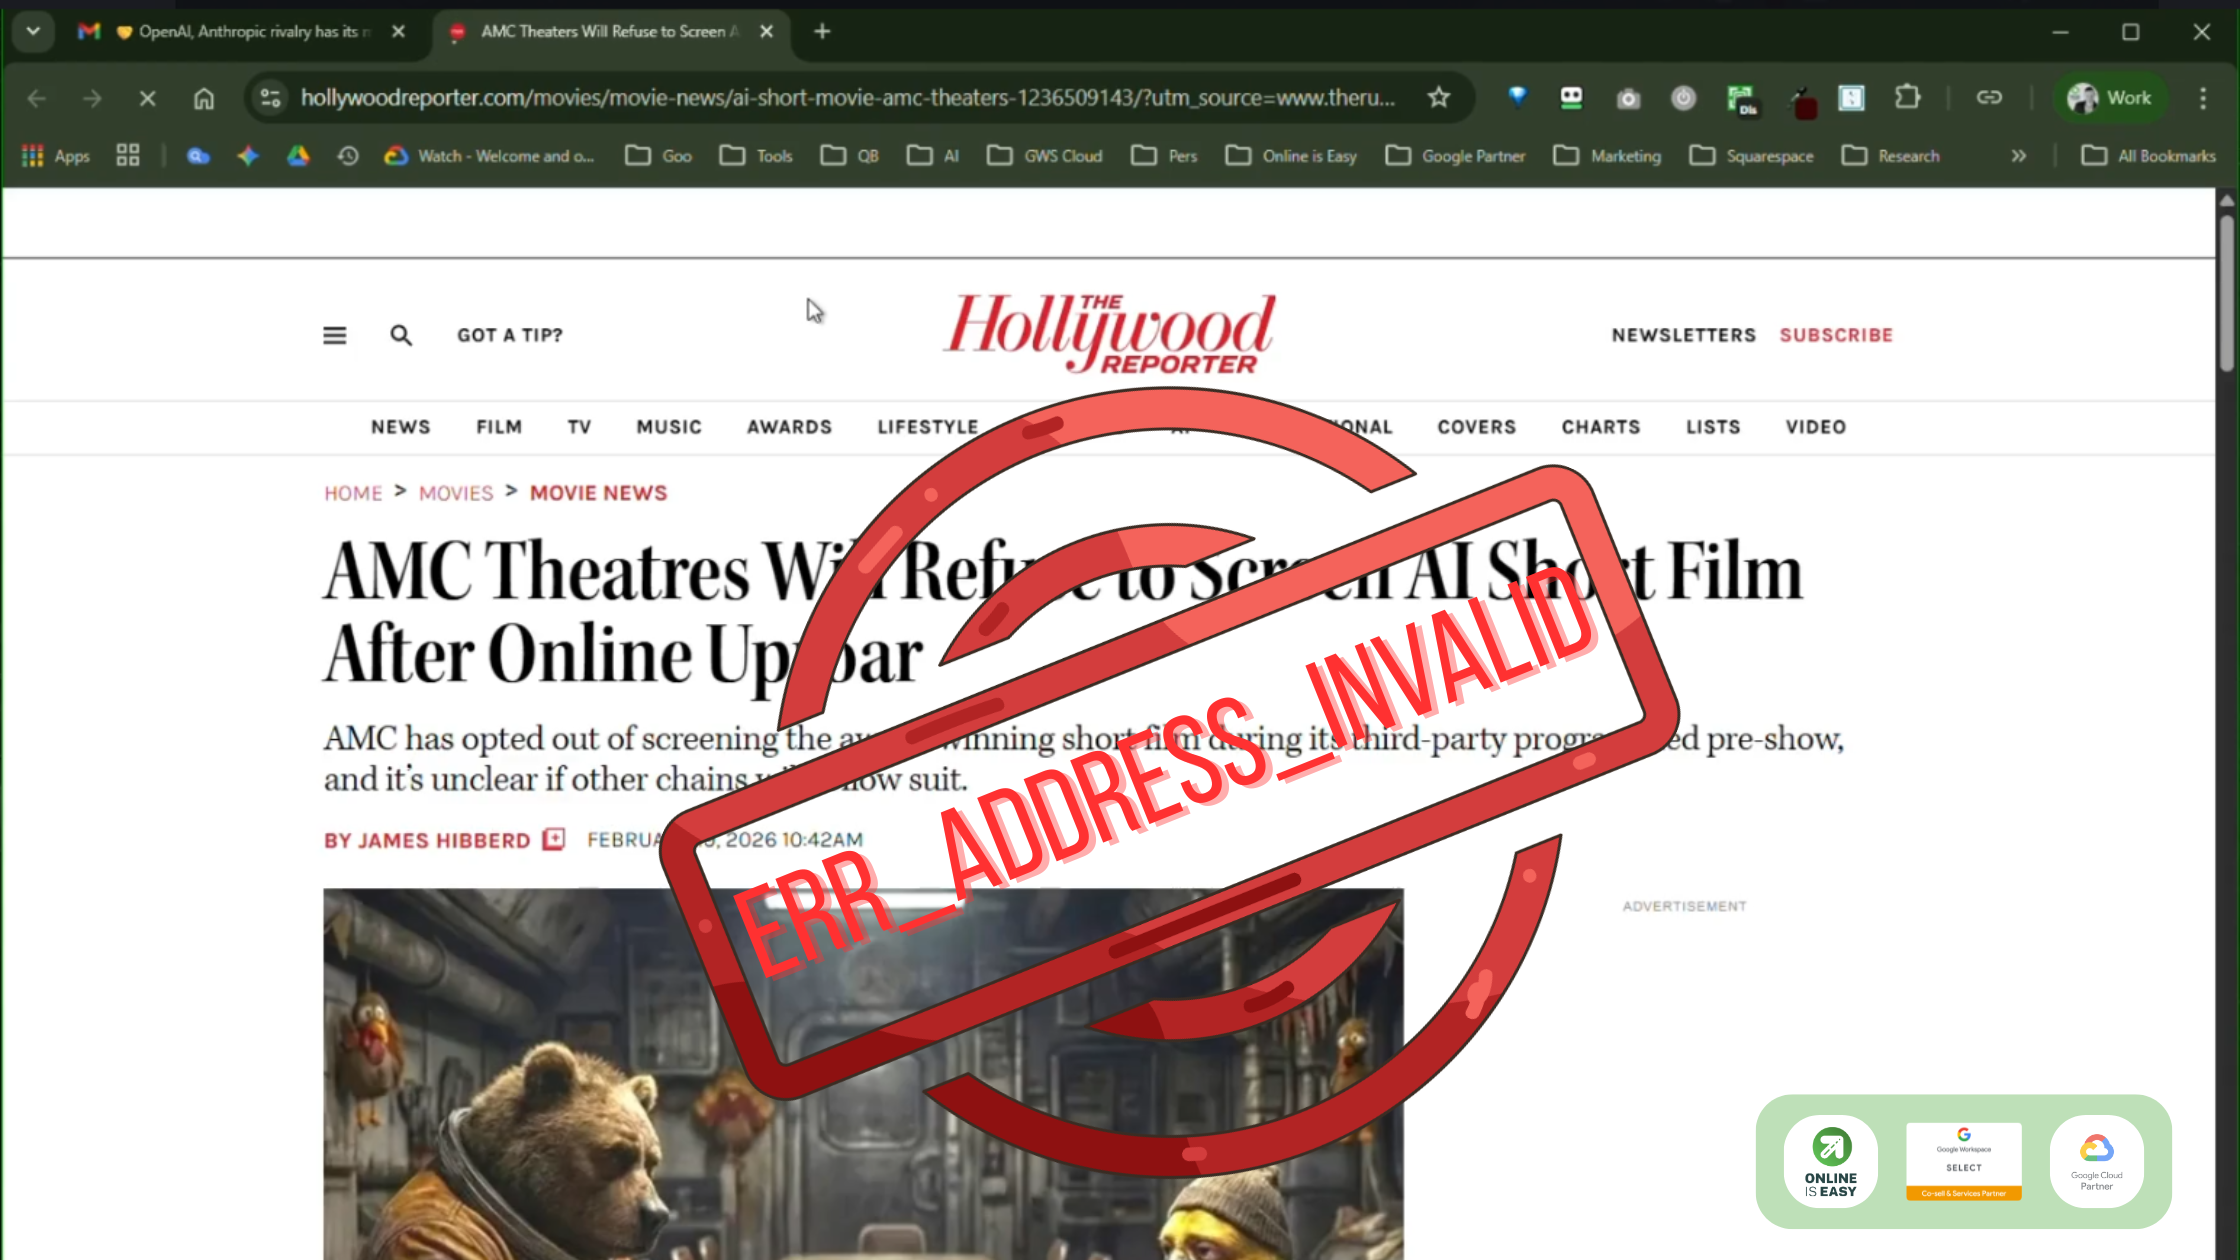
Task: Click the link-sharing icon in the toolbar
Action: (1989, 98)
